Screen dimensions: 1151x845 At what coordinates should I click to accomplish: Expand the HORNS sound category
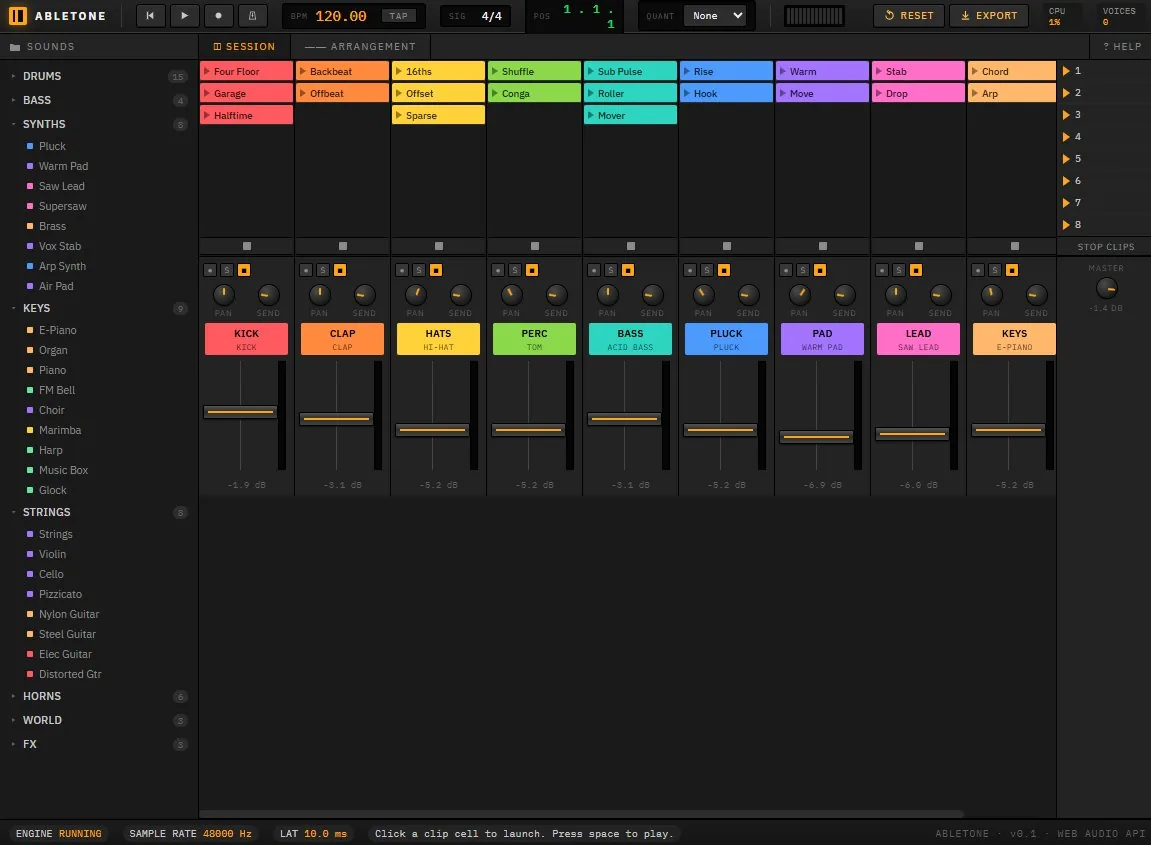99,696
